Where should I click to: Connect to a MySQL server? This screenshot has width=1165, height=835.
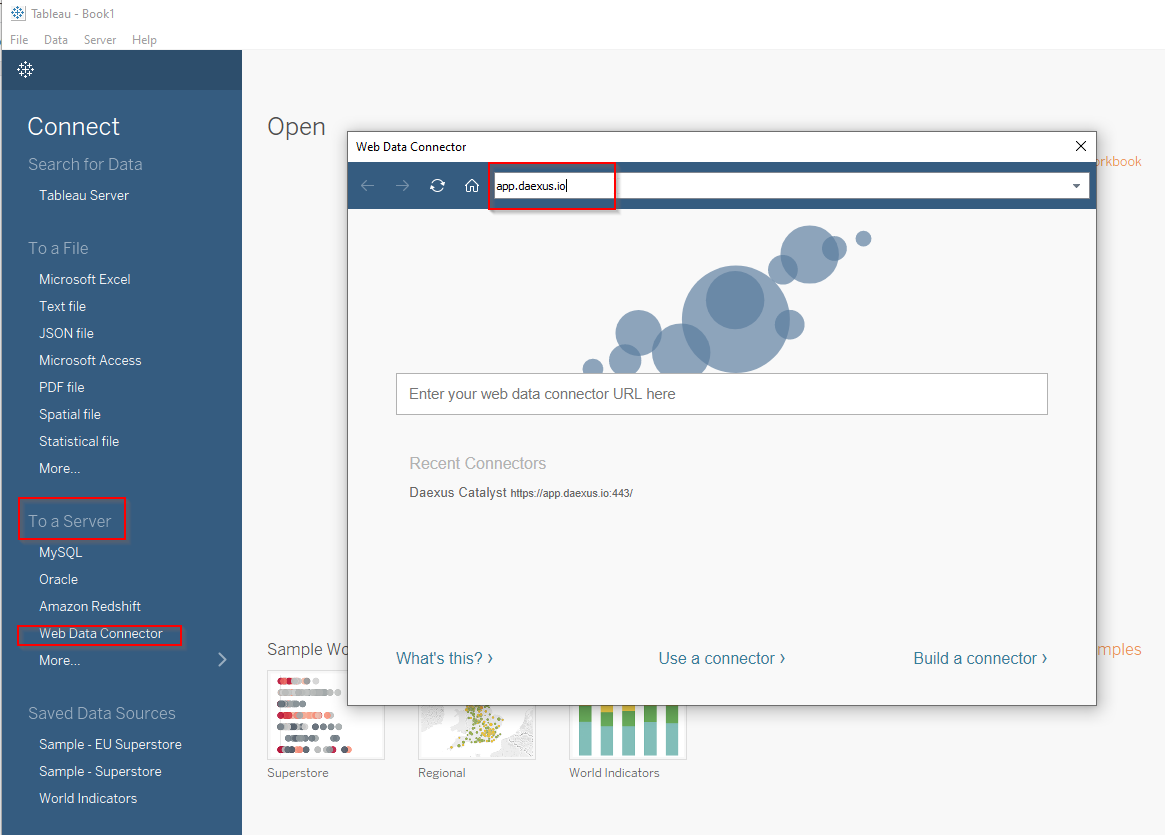pos(60,553)
